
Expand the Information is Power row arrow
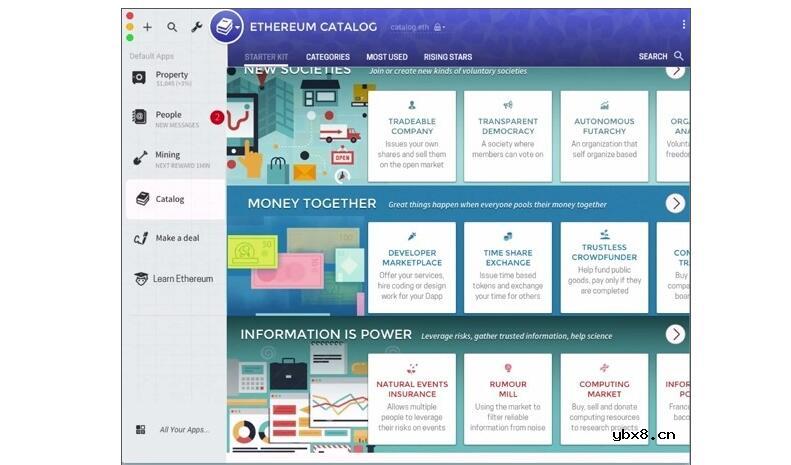676,334
